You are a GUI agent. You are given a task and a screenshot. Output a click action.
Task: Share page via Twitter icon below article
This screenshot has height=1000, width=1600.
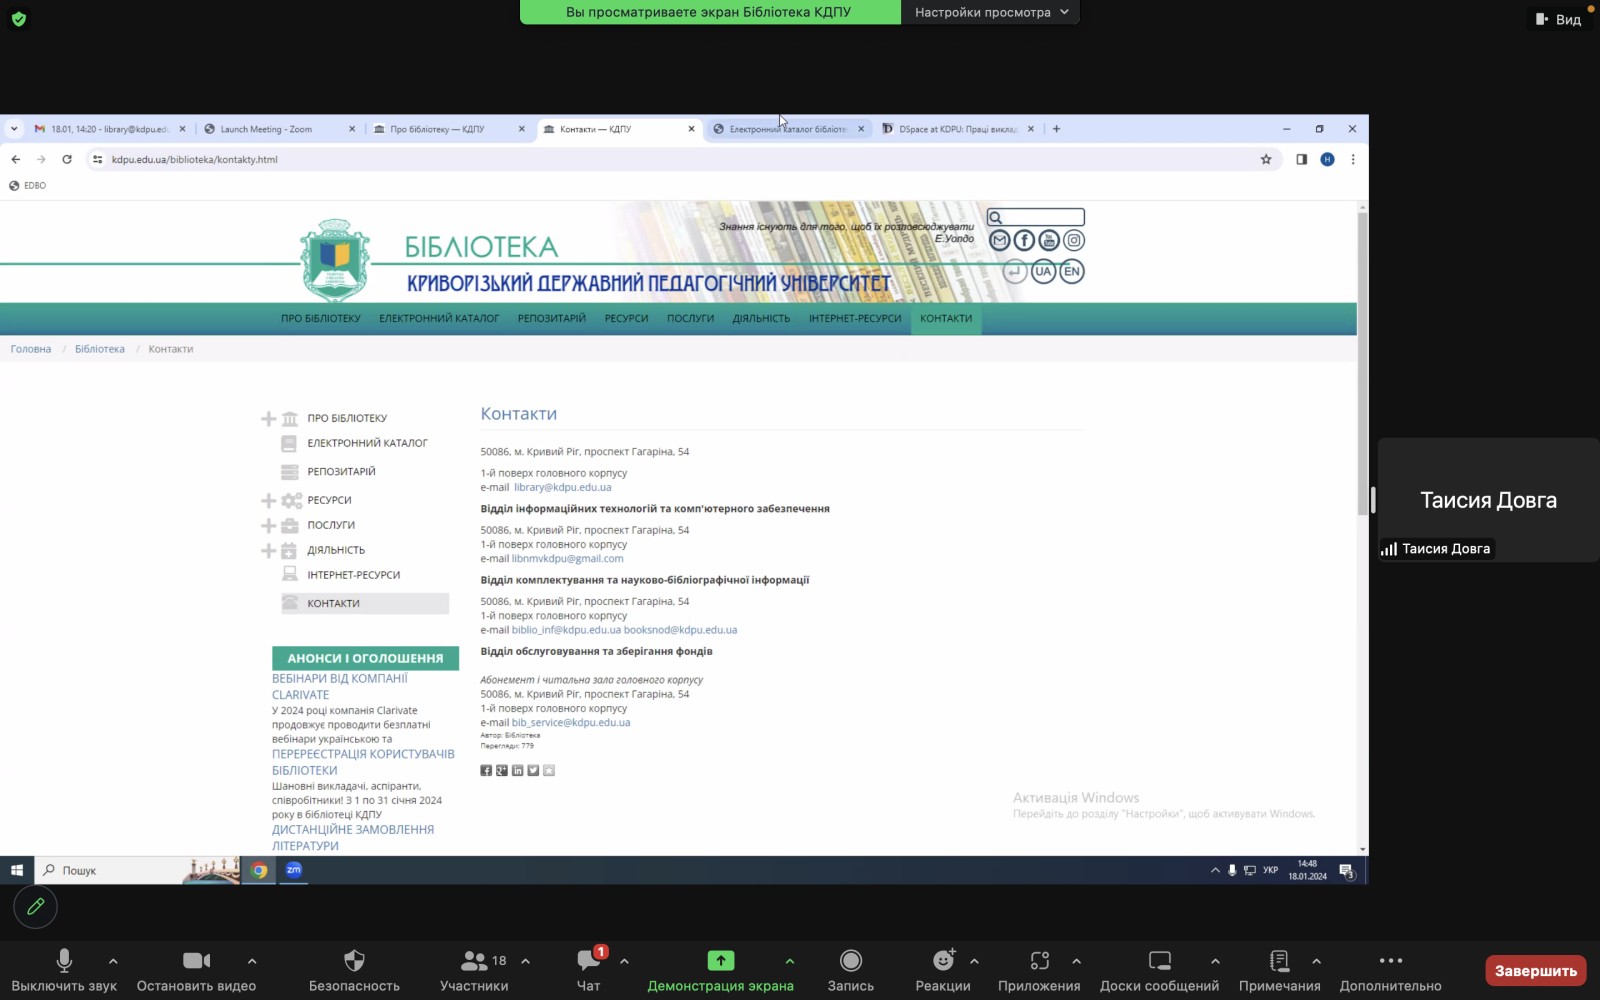click(x=533, y=770)
